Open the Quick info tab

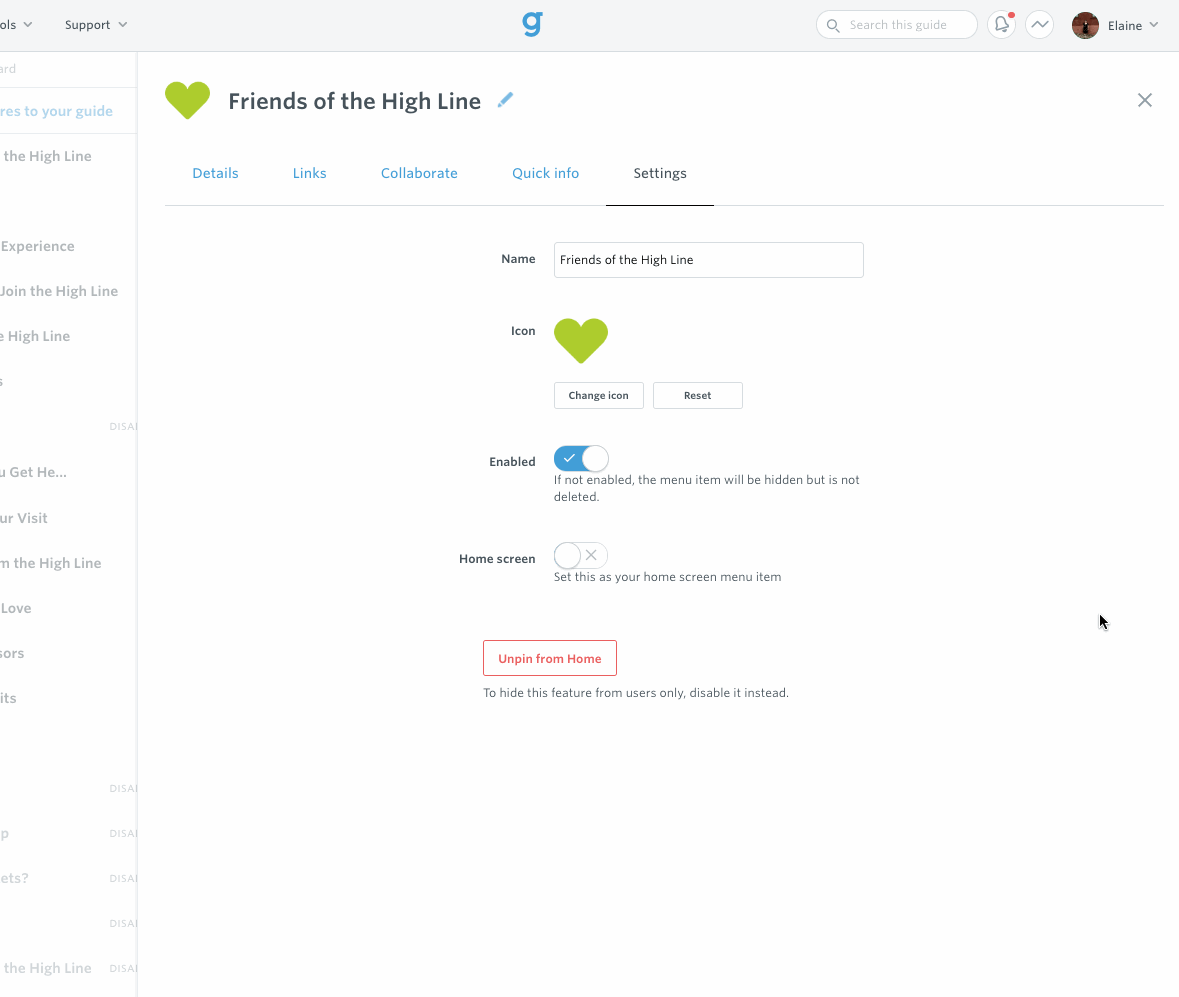coord(545,173)
